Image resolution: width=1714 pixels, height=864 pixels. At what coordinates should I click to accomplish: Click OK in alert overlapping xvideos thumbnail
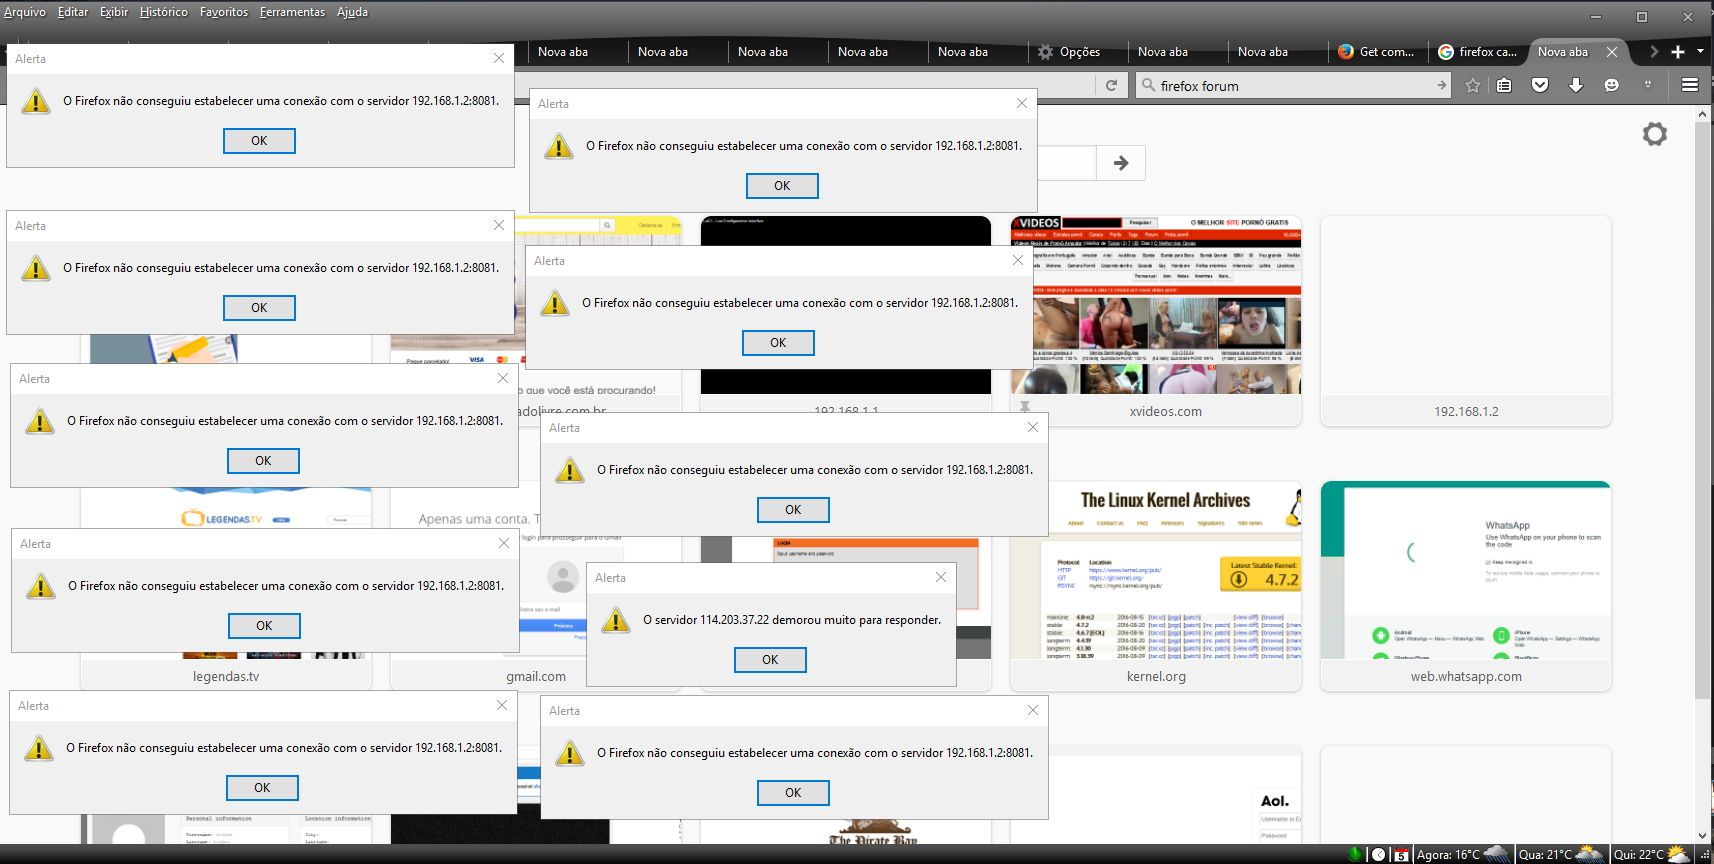click(x=778, y=343)
